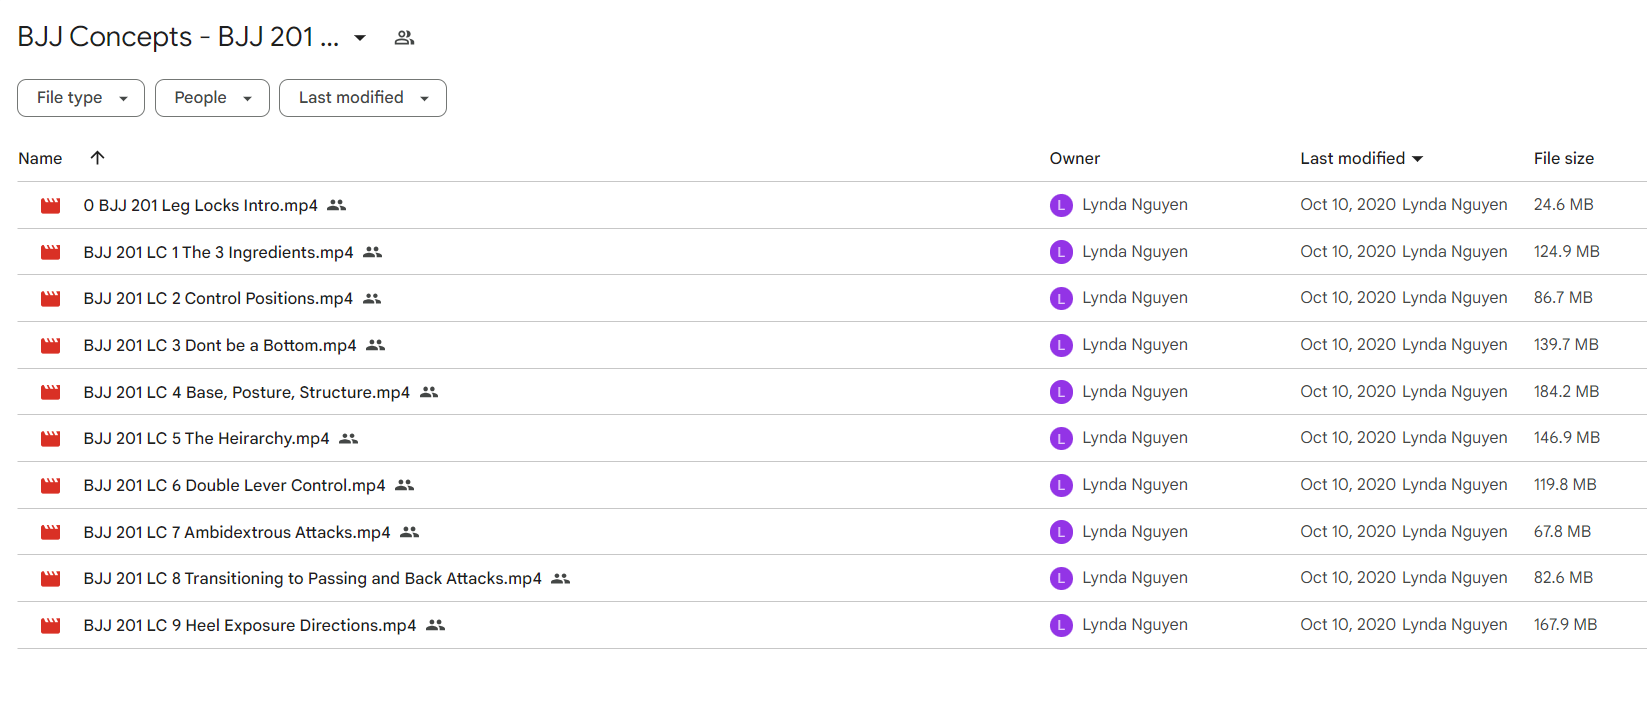Image resolution: width=1647 pixels, height=714 pixels.
Task: Select file BJJ 201 LC 3 Dont be a Bottom.mp4
Action: [x=220, y=345]
